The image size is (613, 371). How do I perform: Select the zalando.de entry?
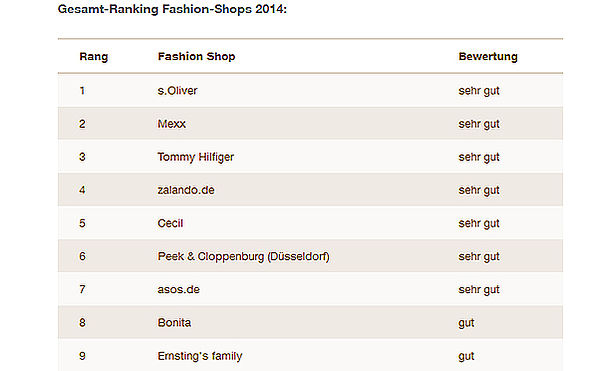[186, 190]
